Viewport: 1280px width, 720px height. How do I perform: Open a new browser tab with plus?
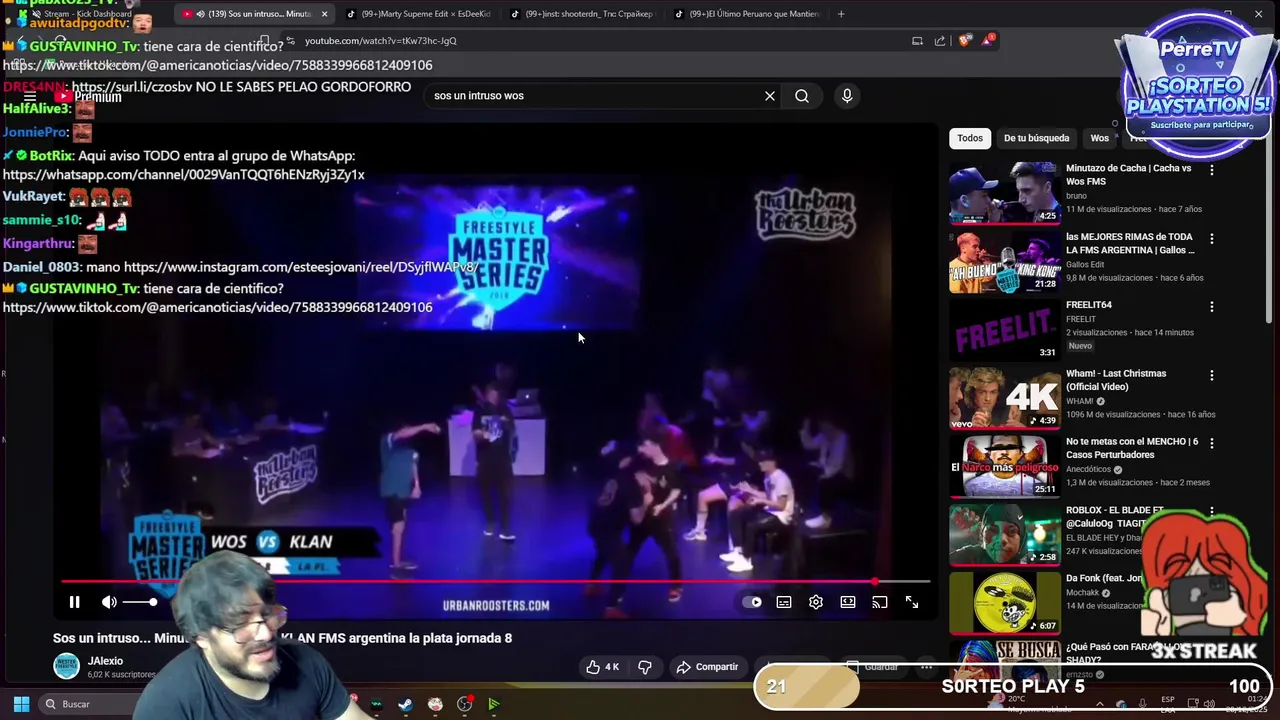841,14
